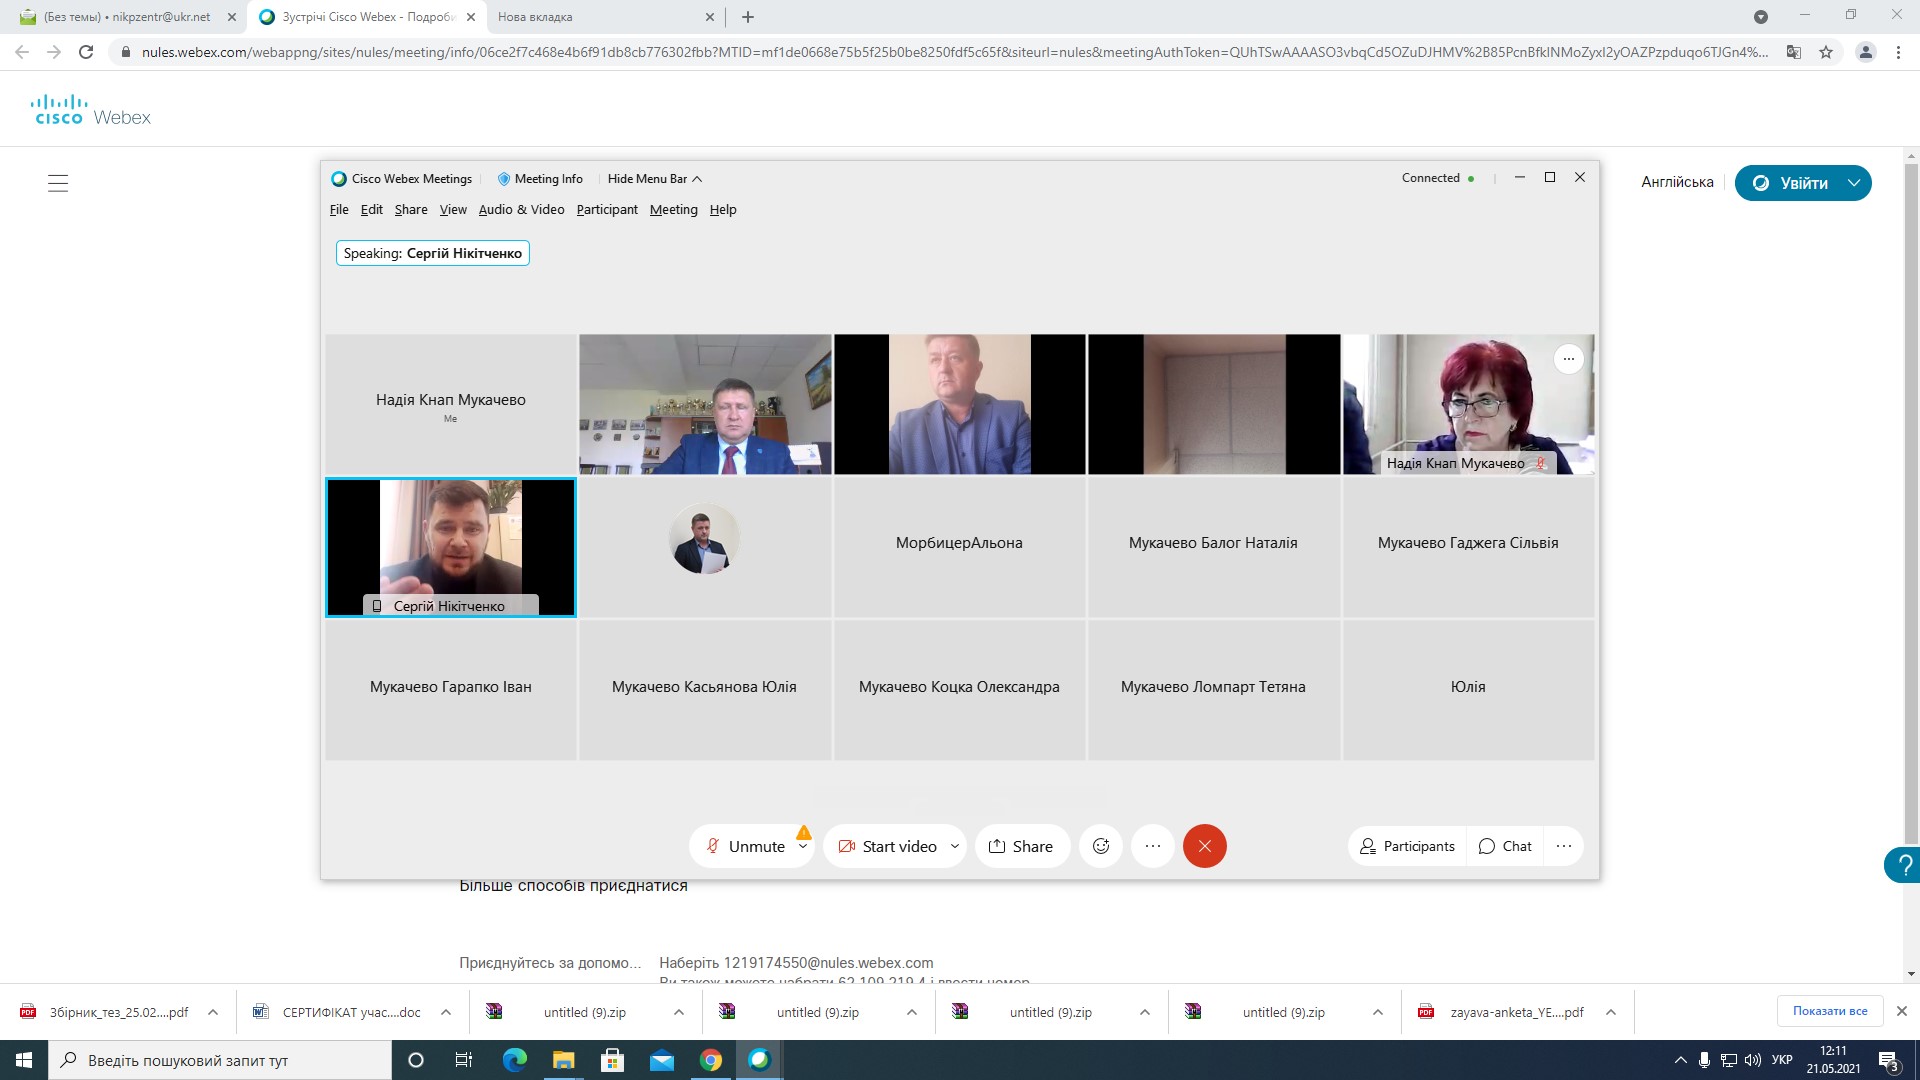The height and width of the screenshot is (1080, 1920).
Task: Click the Cisco Webex logo
Action: (x=91, y=110)
